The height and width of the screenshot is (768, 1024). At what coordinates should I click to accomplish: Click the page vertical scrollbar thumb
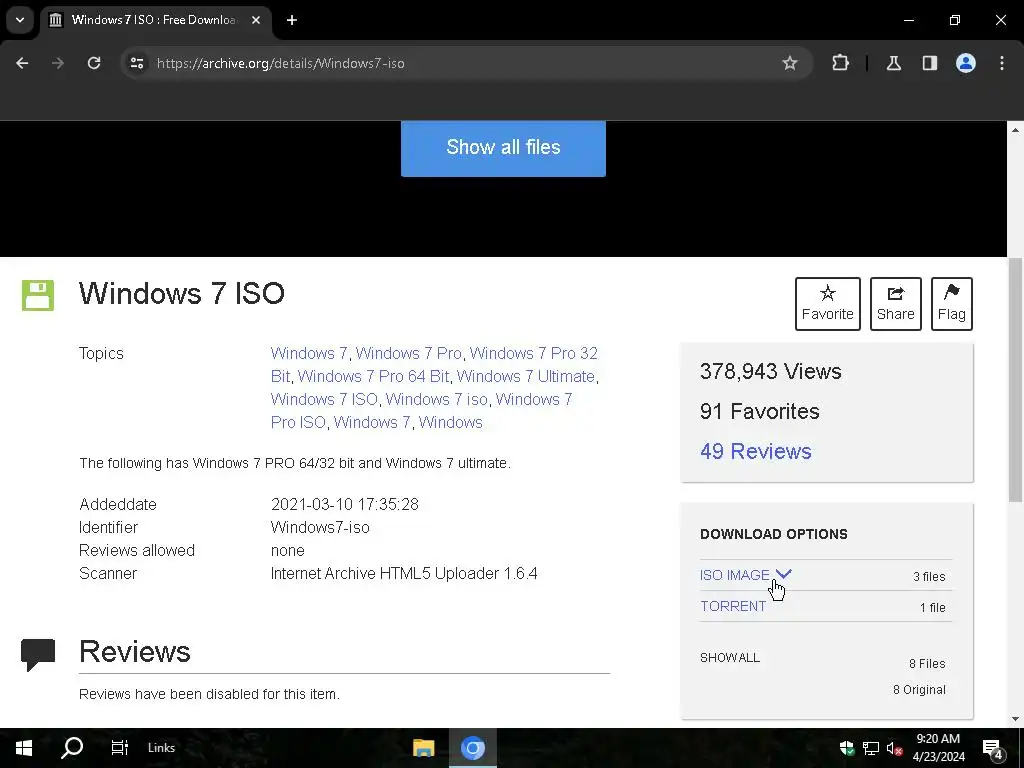click(x=1015, y=379)
